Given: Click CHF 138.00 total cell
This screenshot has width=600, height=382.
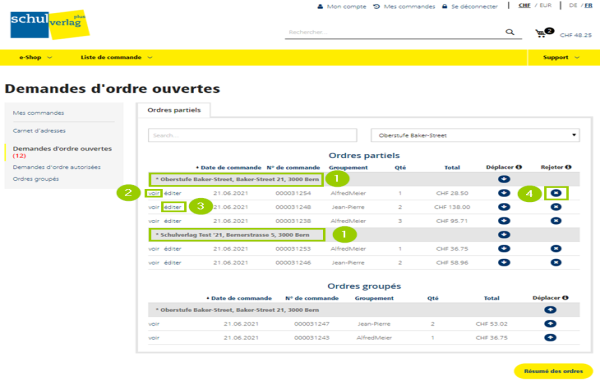Looking at the screenshot, I should (452, 207).
